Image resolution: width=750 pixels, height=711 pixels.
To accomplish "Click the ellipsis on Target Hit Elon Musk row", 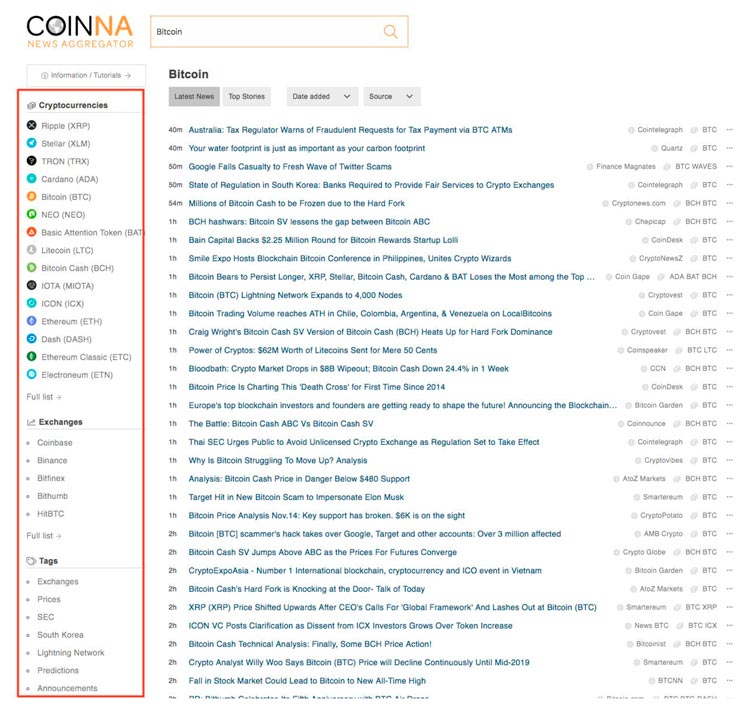I will (729, 497).
